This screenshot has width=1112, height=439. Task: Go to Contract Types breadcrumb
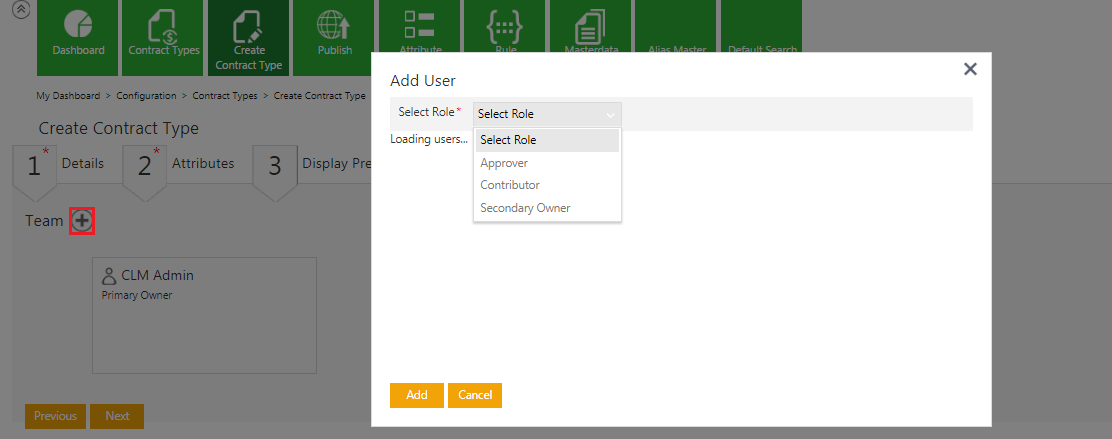225,96
